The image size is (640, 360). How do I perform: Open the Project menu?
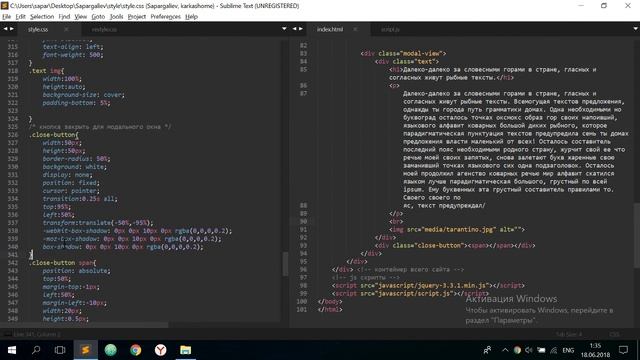tap(137, 17)
